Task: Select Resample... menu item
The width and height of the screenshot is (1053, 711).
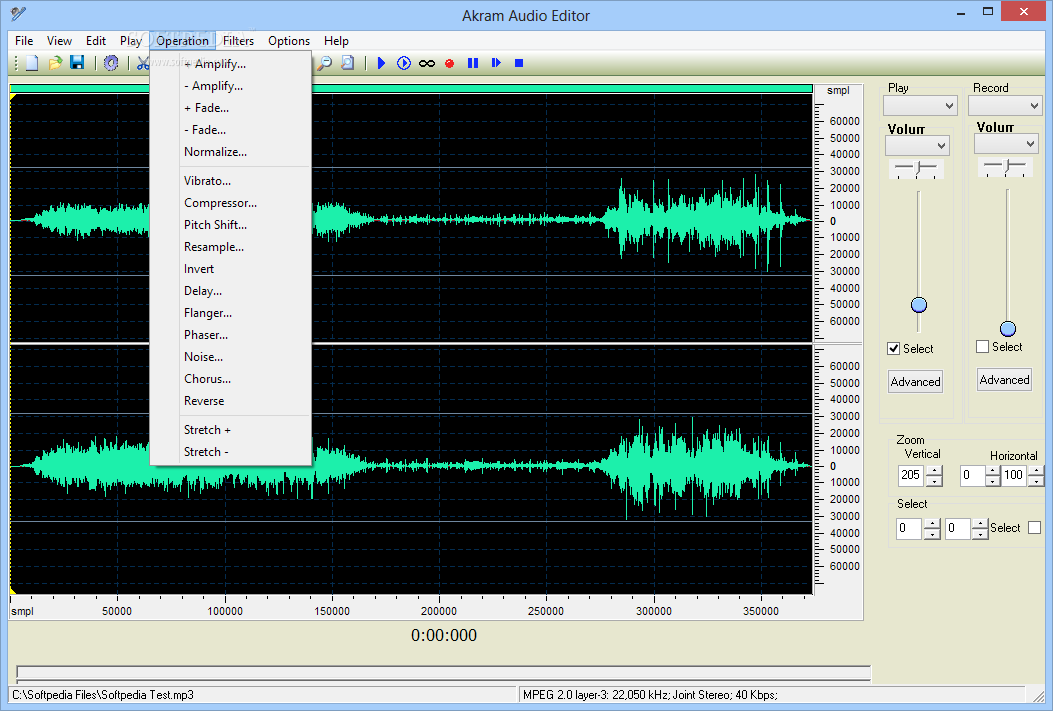Action: (230, 247)
